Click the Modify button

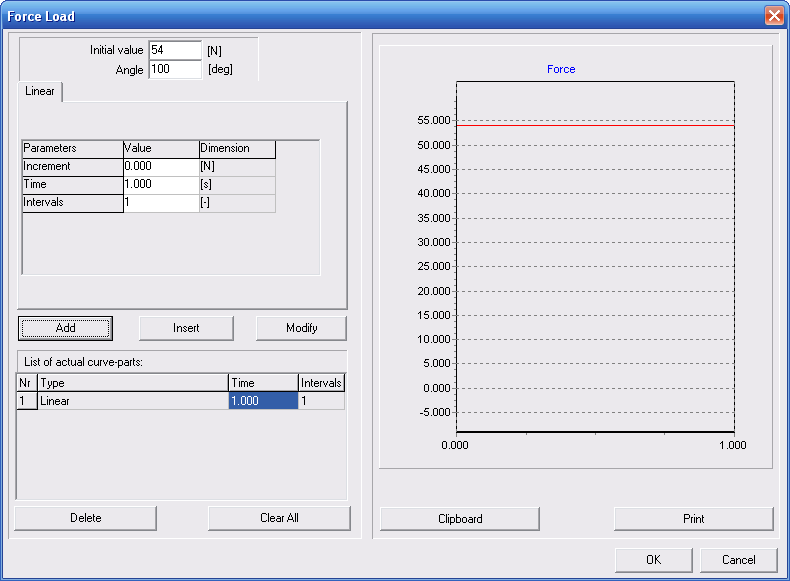click(301, 328)
